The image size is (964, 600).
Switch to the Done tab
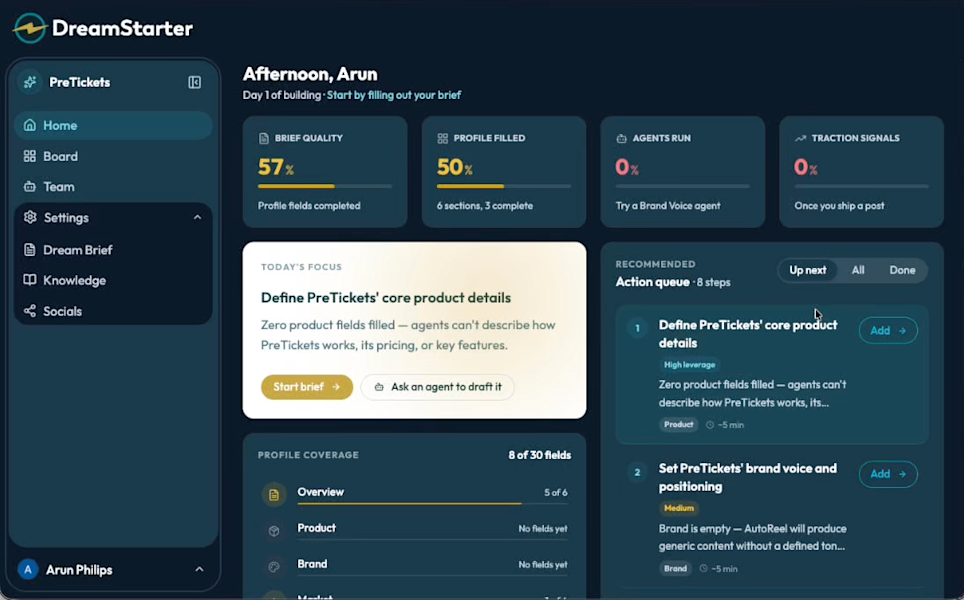click(902, 270)
